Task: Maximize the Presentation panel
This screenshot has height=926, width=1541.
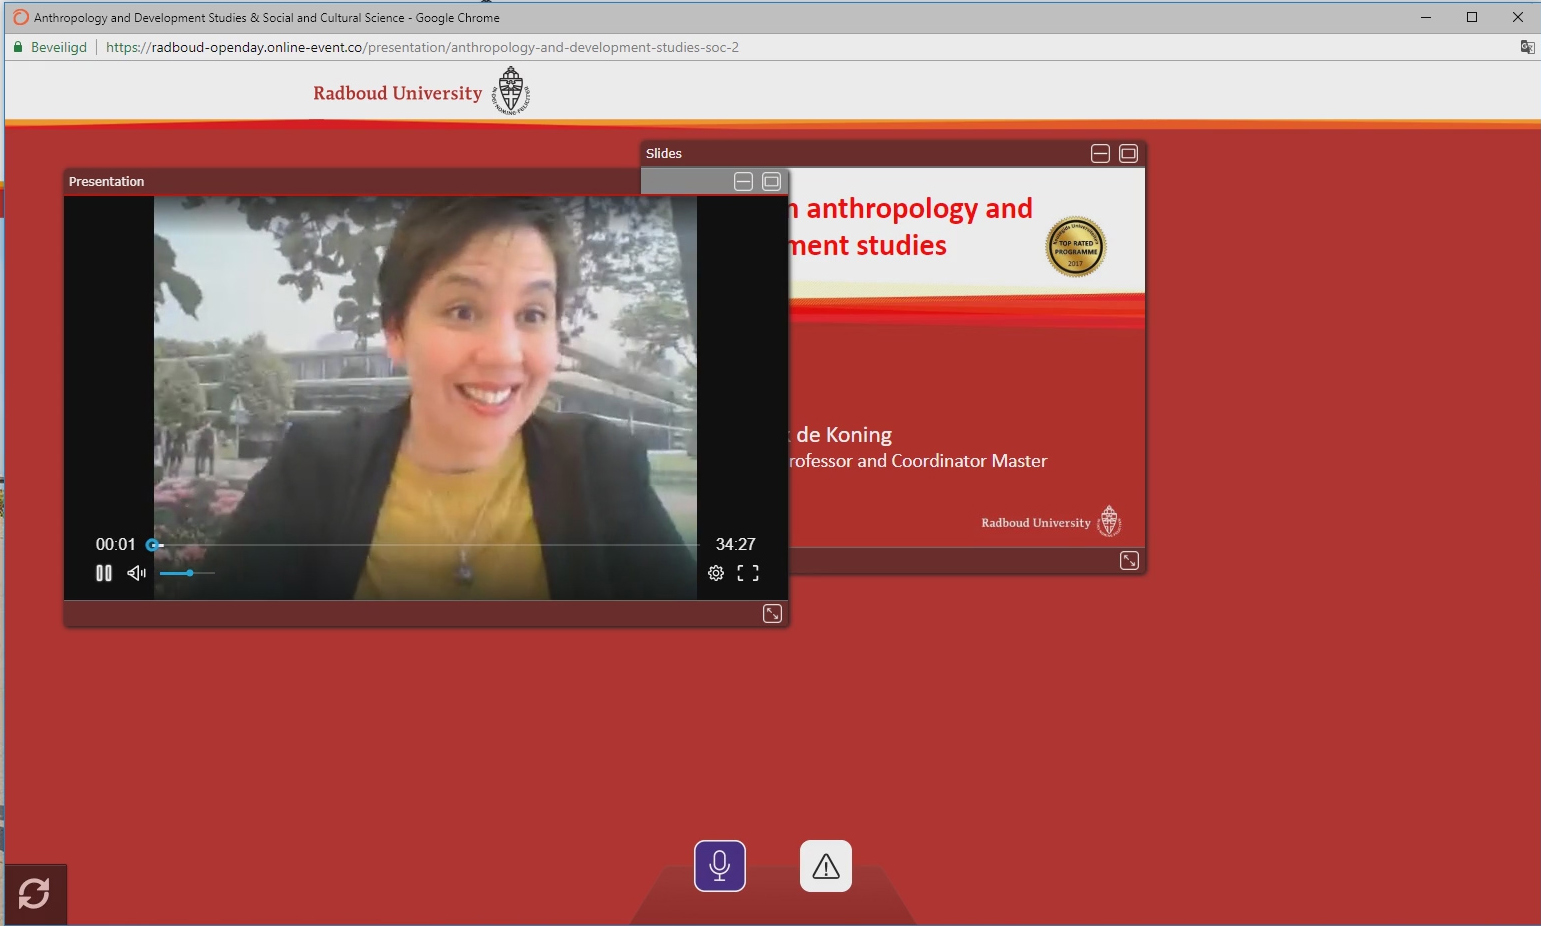Action: click(x=771, y=181)
